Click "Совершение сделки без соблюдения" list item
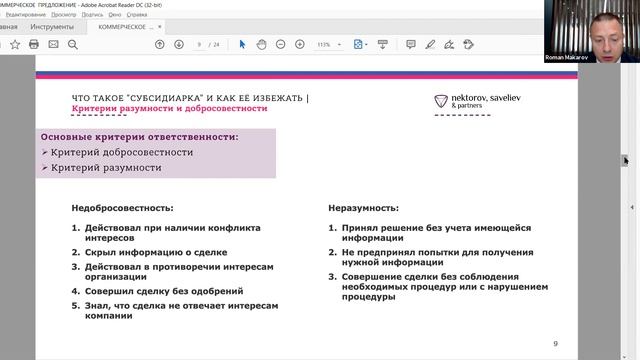The width and height of the screenshot is (640, 360). 445,287
